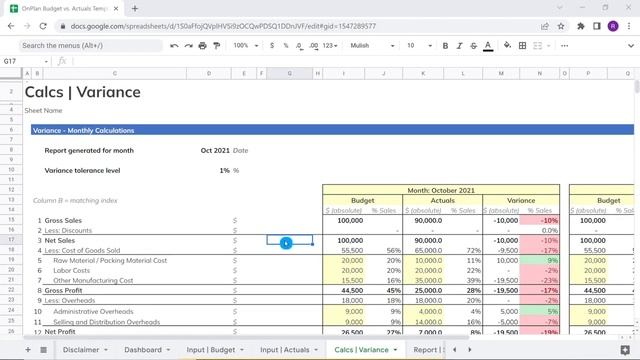640x360 pixels.
Task: Select the Calcs | Variance sheet tab
Action: tap(361, 350)
